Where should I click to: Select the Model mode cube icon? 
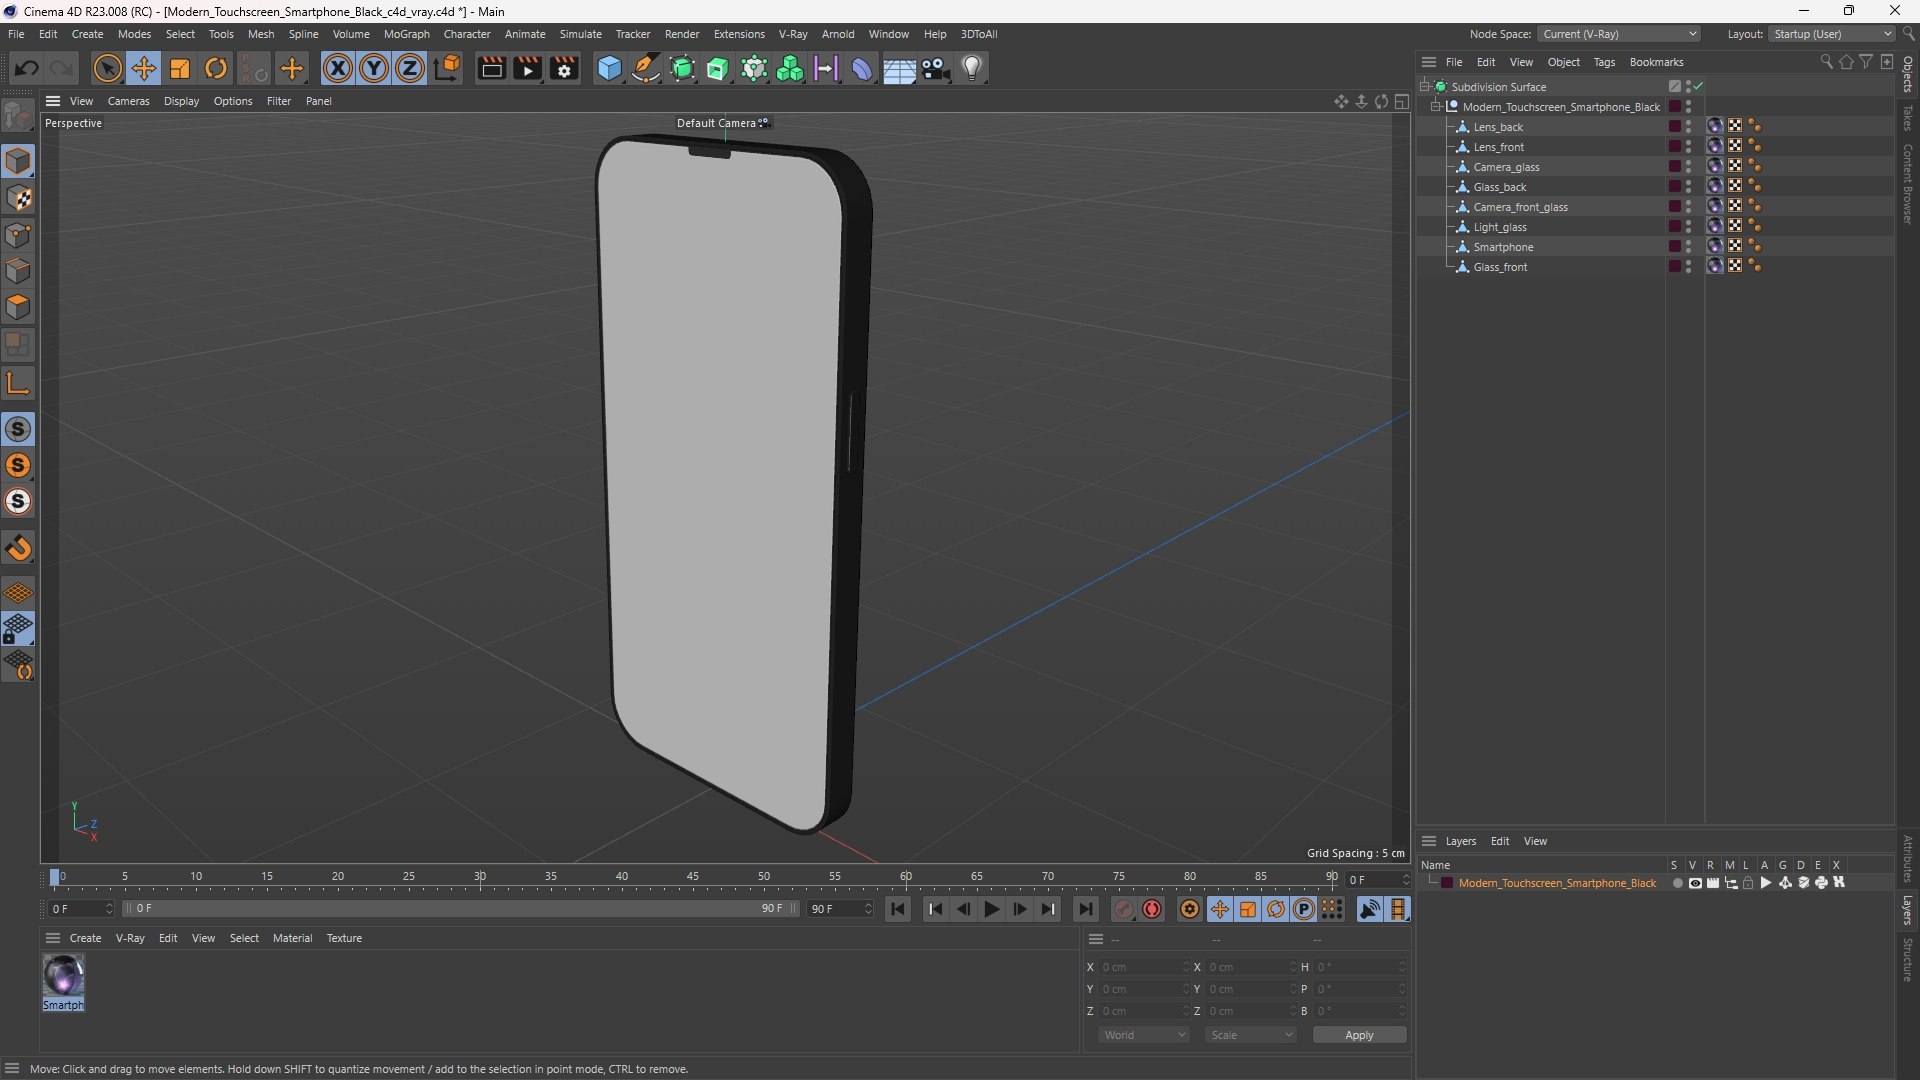18,161
